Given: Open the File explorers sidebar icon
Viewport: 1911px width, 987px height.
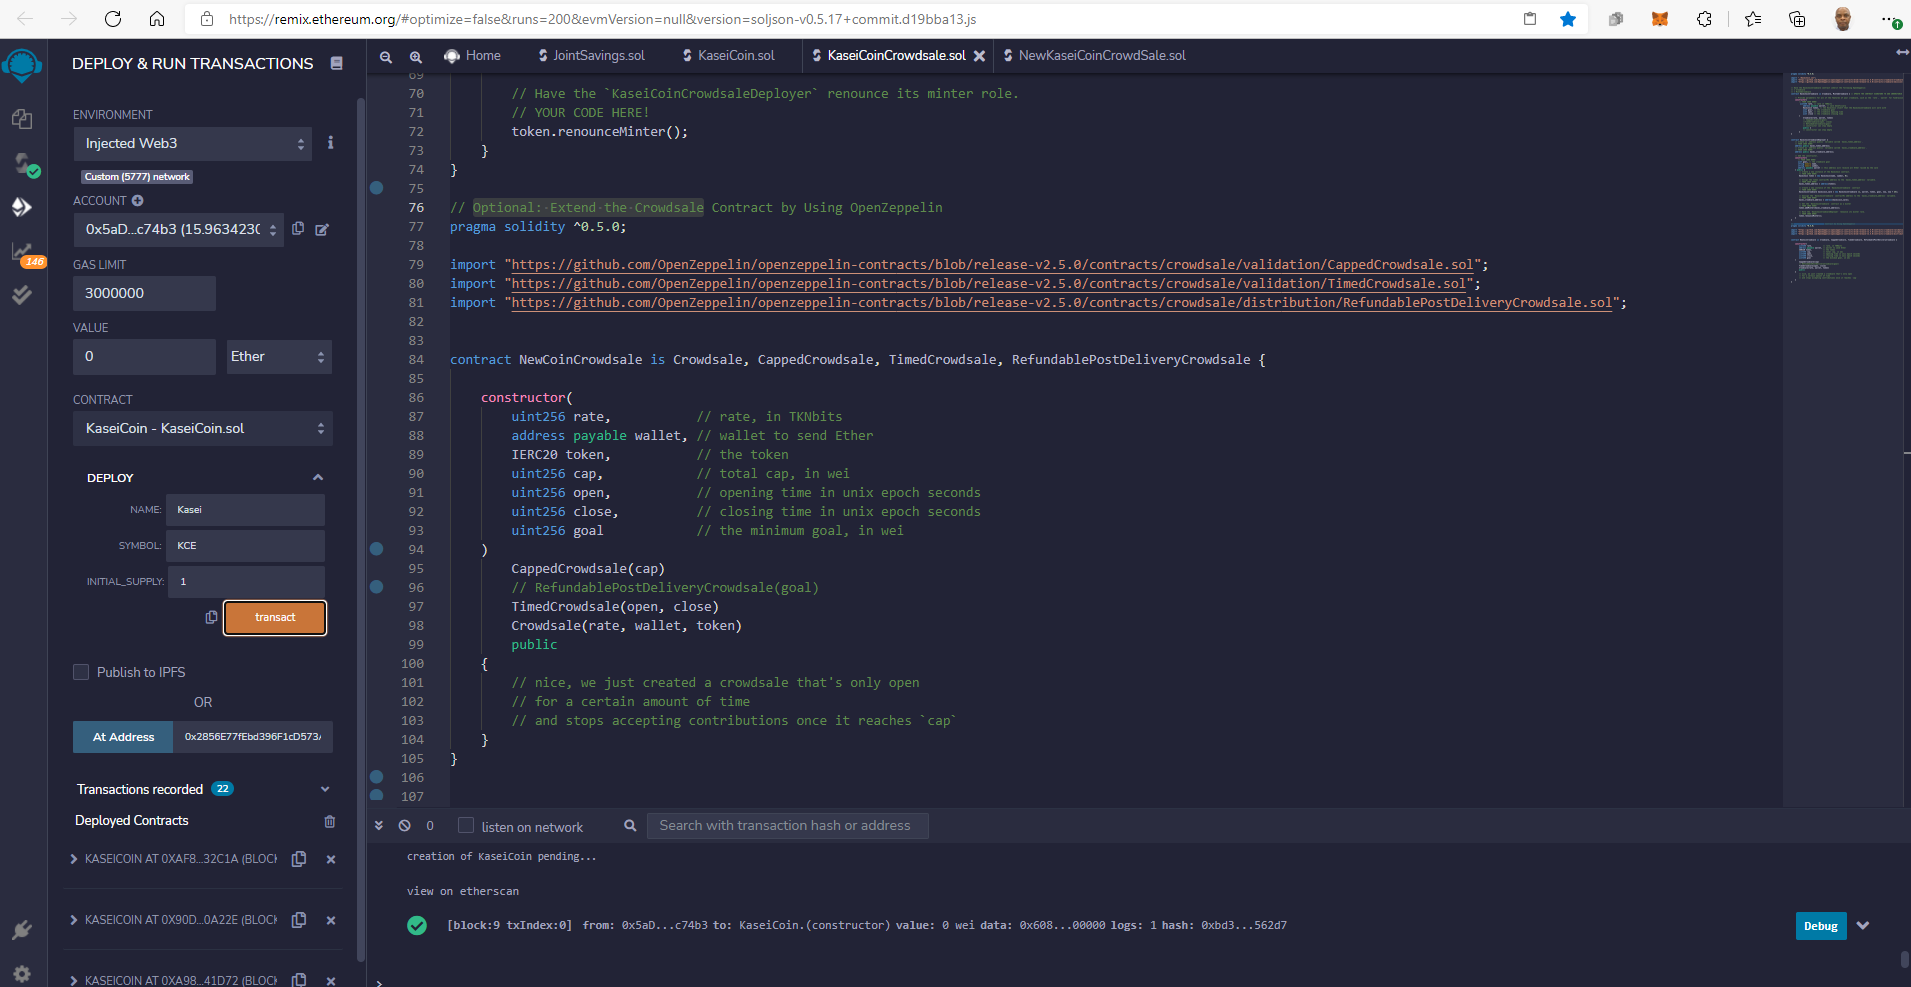Looking at the screenshot, I should 22,119.
